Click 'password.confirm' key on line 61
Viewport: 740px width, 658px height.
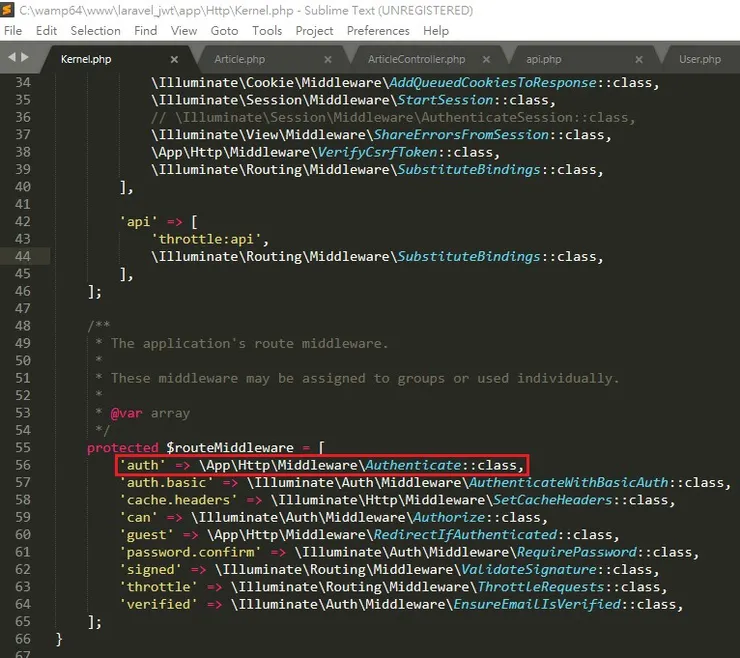(x=190, y=553)
